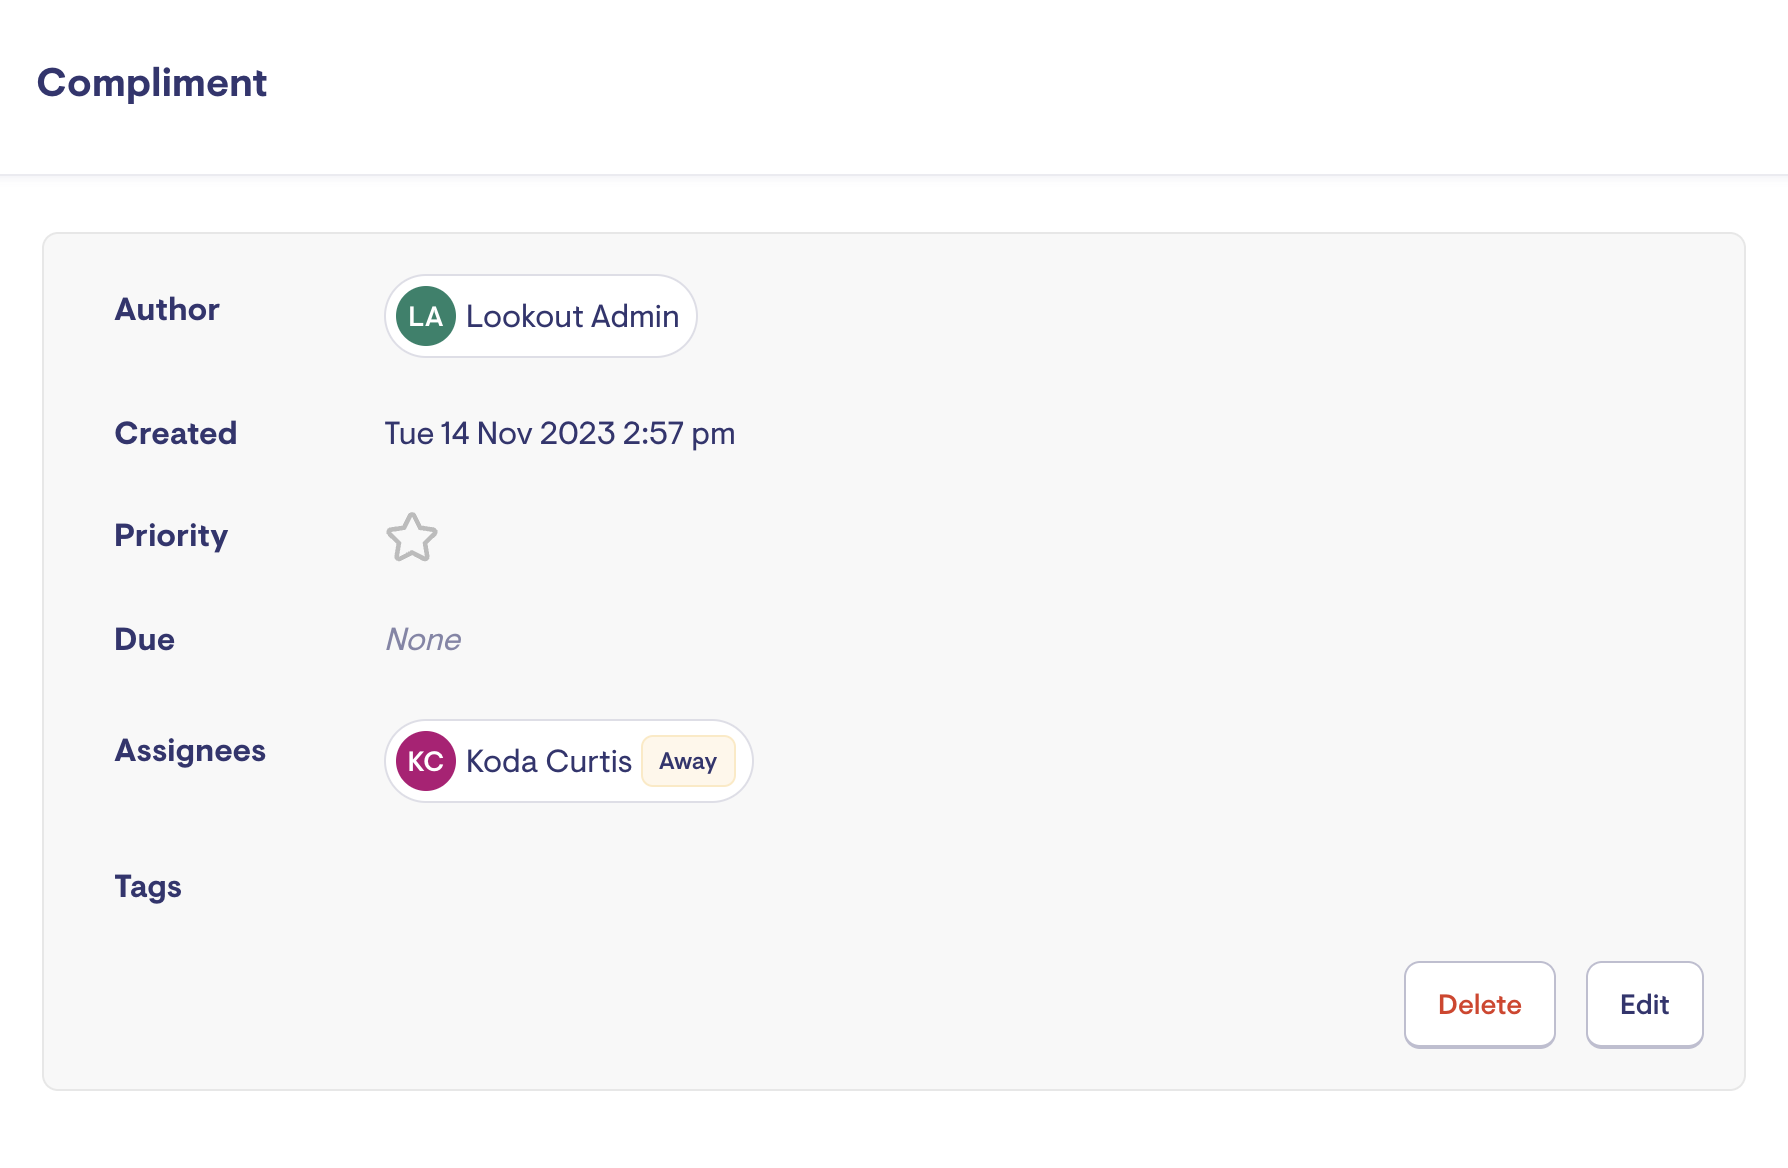Click the Away status badge

[x=688, y=761]
